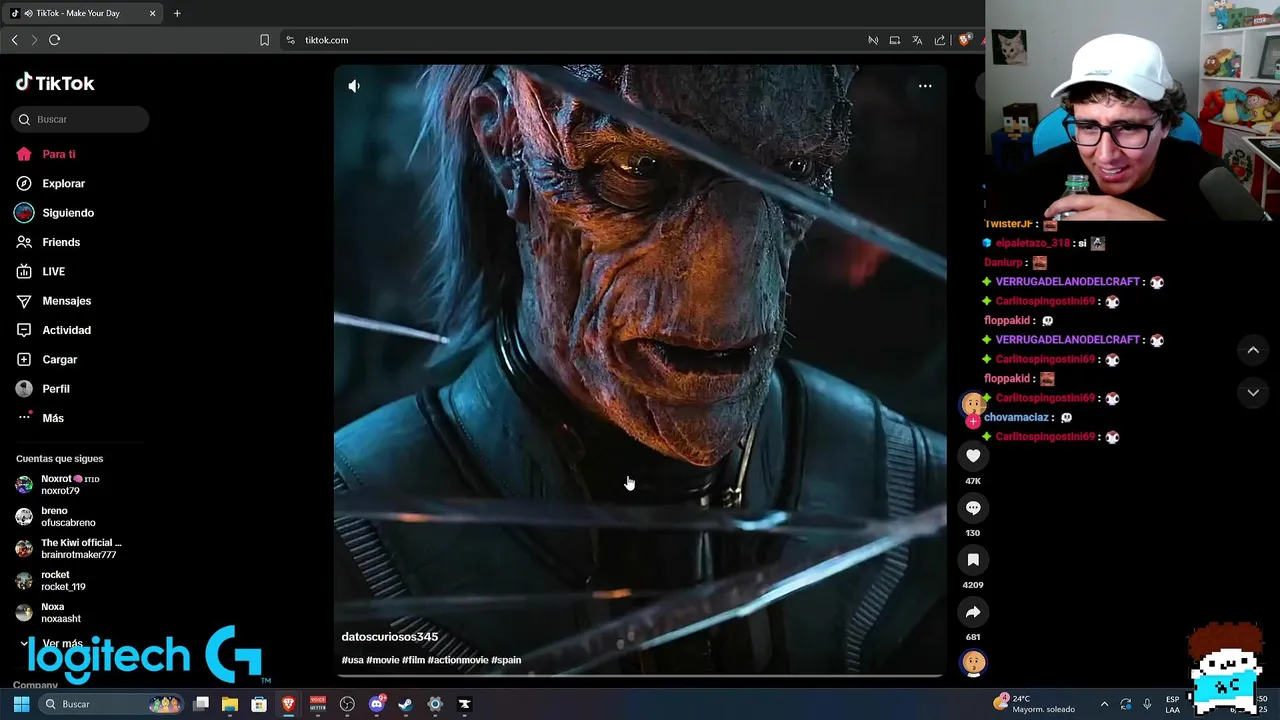Open Microsoft Store from the taskbar
Image resolution: width=1280 pixels, height=720 pixels.
(x=259, y=704)
